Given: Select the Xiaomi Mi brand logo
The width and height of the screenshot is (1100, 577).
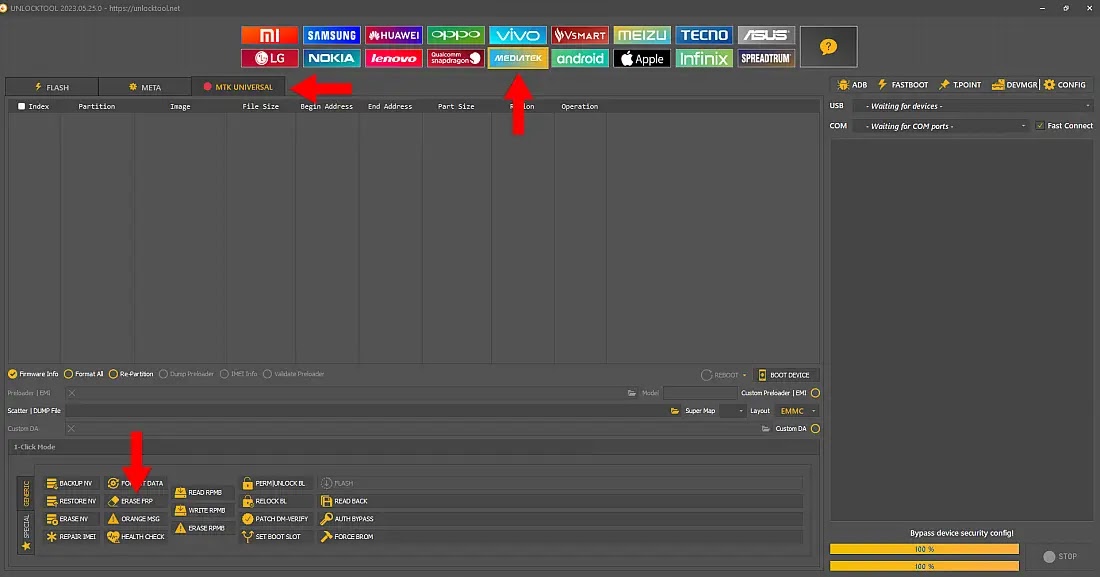Looking at the screenshot, I should tap(269, 35).
